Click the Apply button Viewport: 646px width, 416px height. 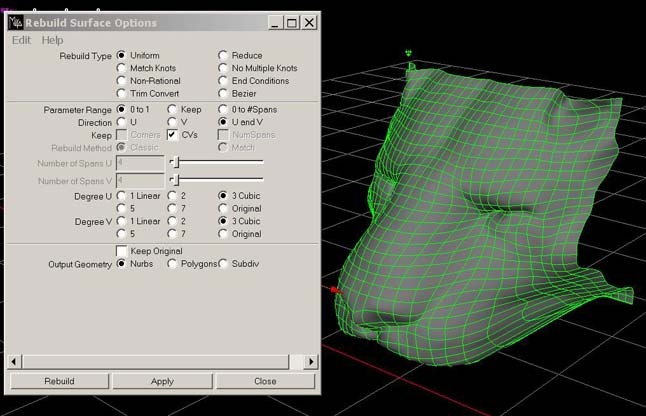162,381
